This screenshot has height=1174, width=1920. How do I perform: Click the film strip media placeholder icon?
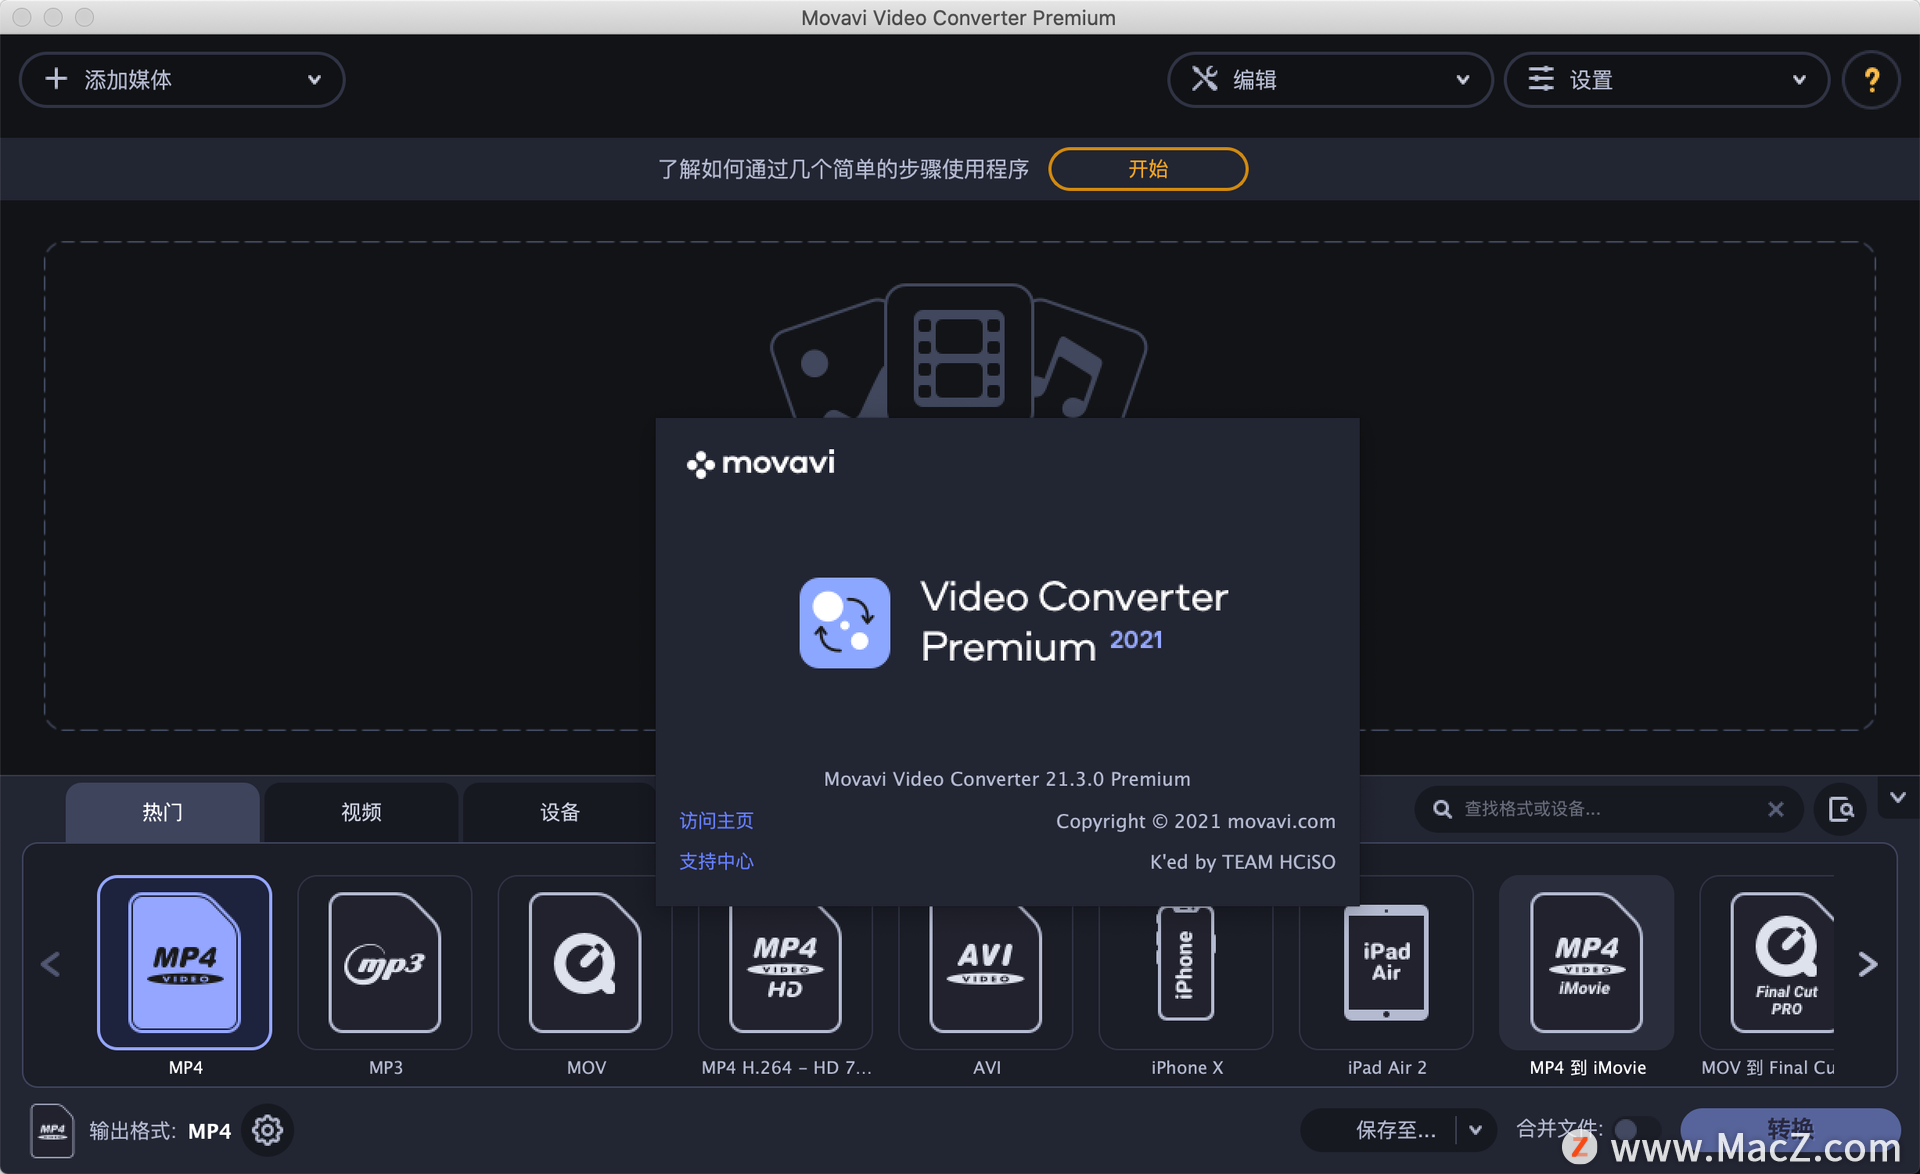click(959, 356)
